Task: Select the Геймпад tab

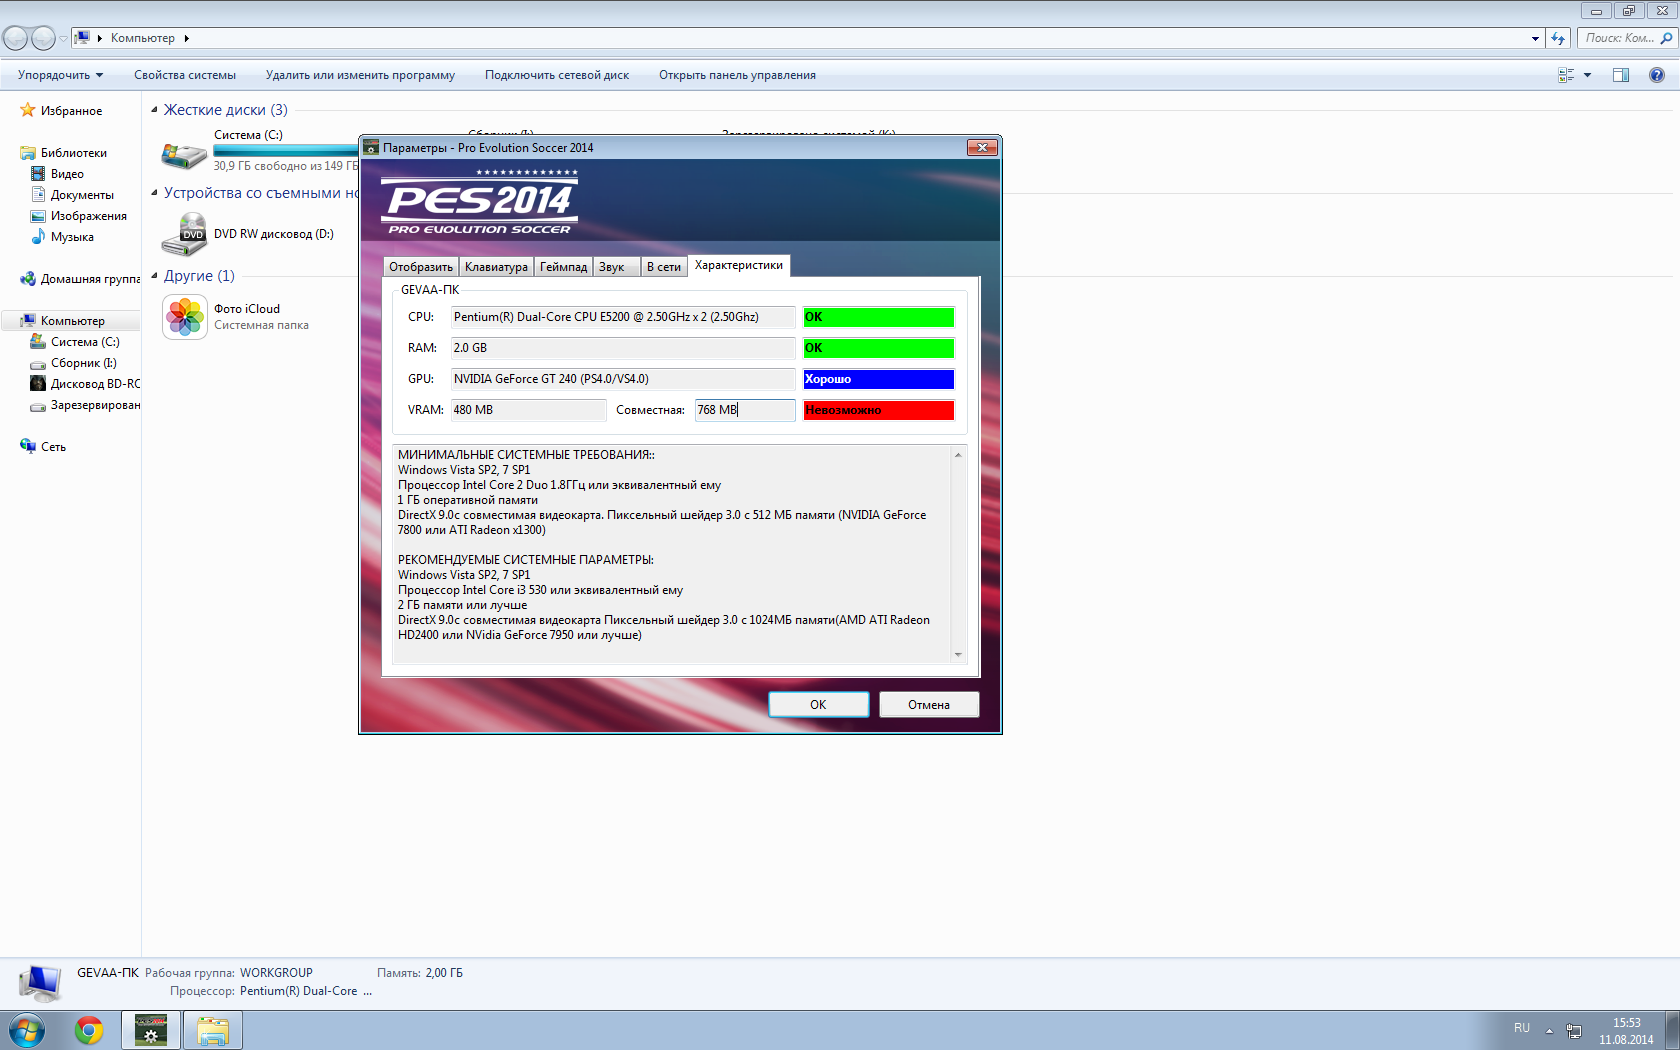Action: (563, 267)
